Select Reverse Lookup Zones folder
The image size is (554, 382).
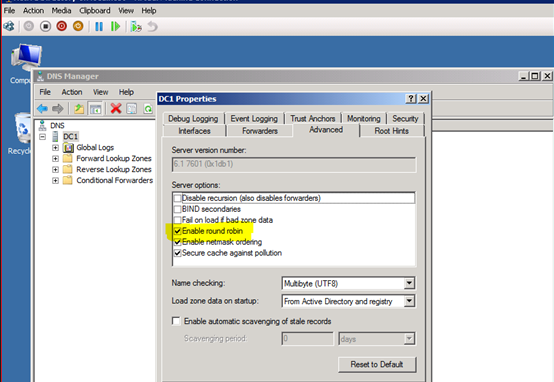point(114,169)
